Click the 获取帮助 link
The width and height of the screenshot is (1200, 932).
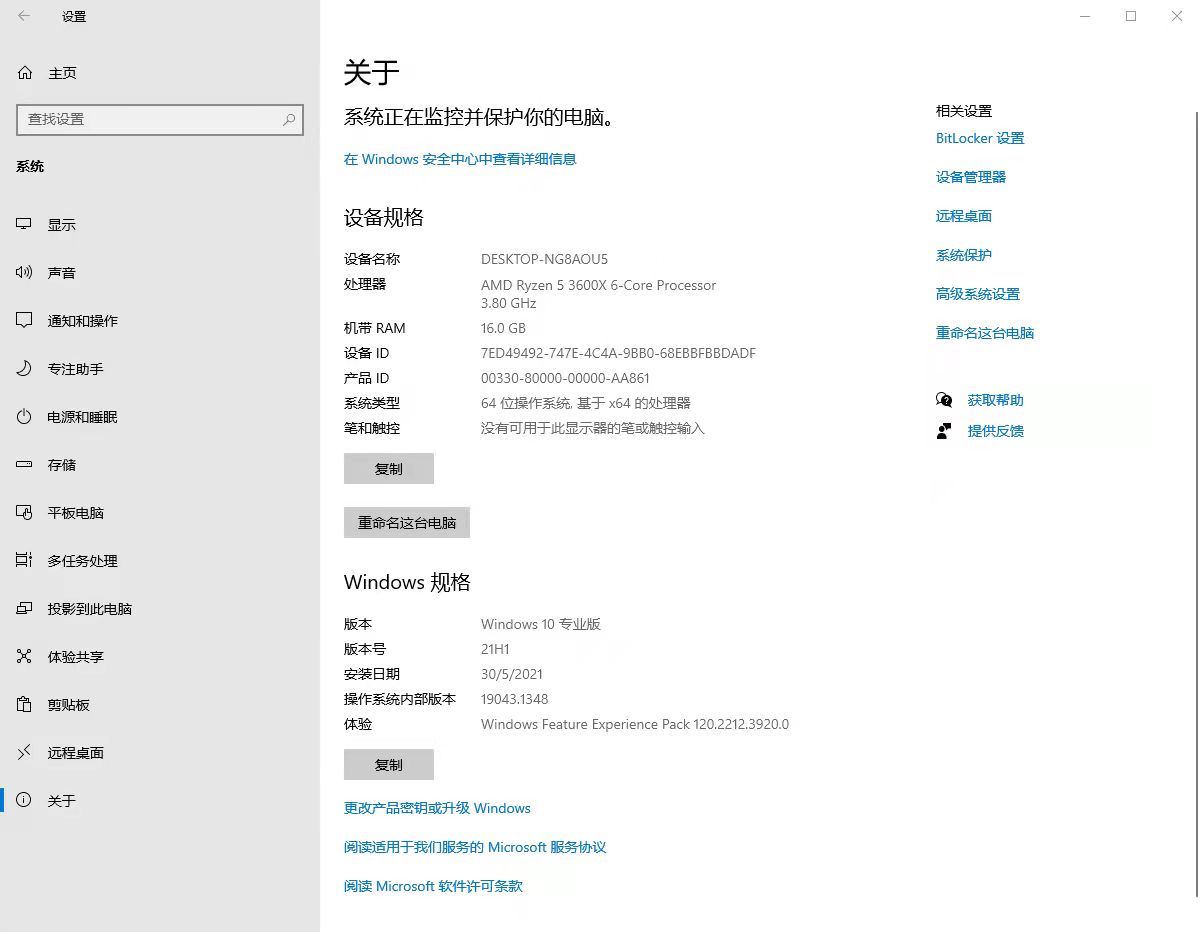pyautogui.click(x=996, y=400)
